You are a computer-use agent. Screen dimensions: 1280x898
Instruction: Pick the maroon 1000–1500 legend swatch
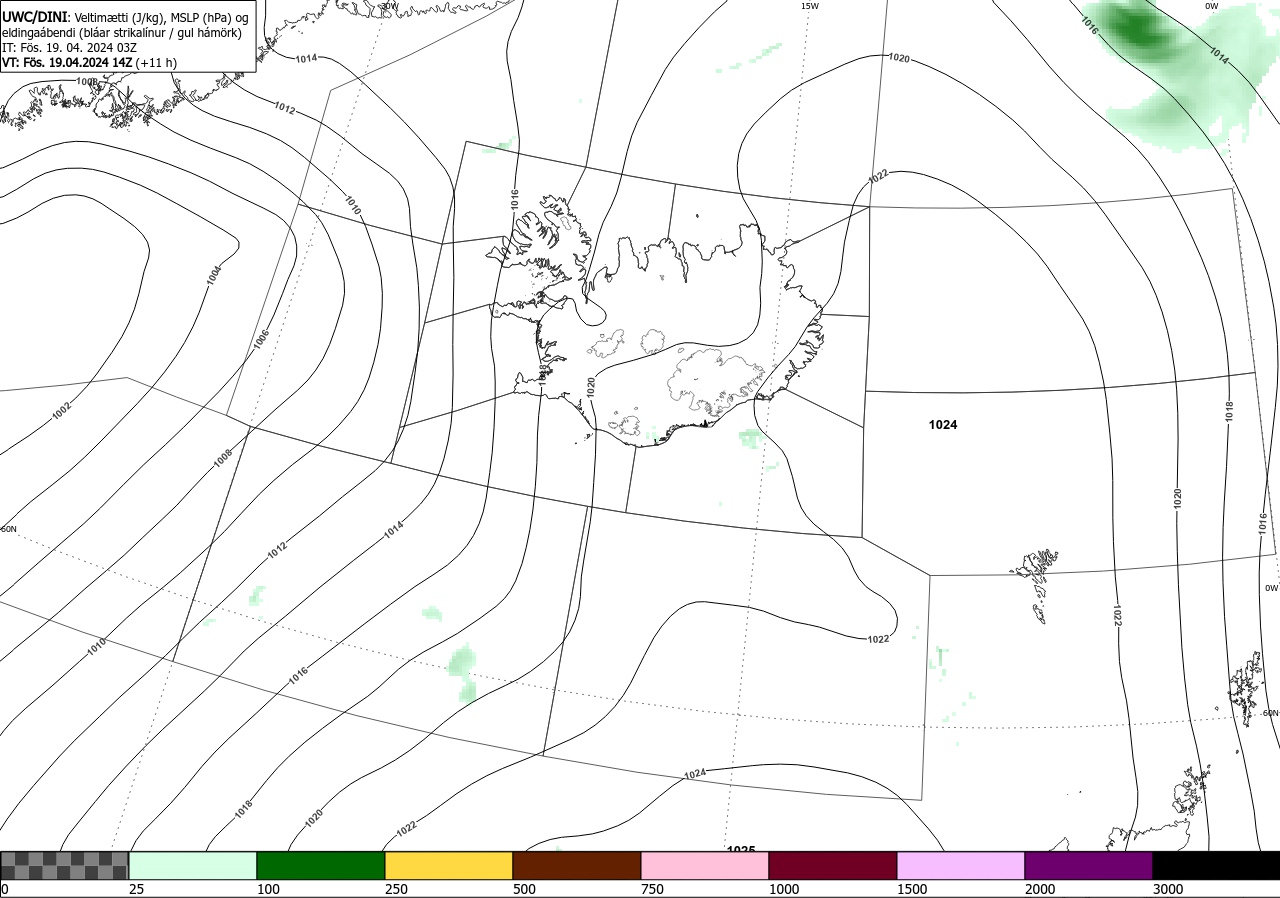pyautogui.click(x=833, y=865)
